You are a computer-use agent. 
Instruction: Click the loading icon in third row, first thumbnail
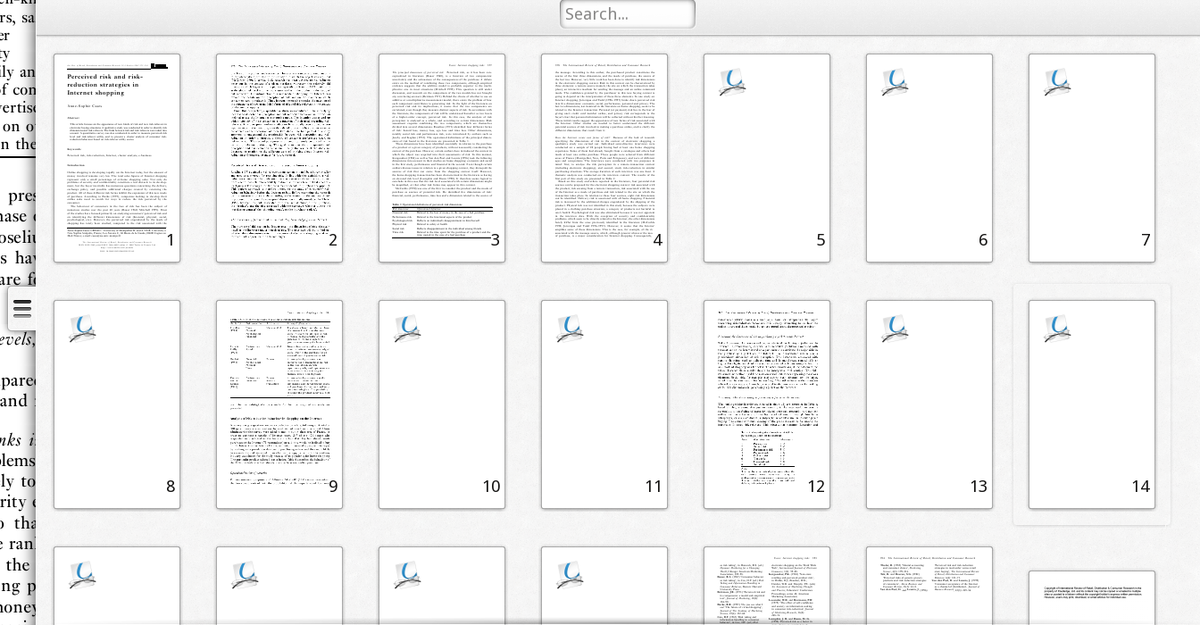(x=82, y=574)
